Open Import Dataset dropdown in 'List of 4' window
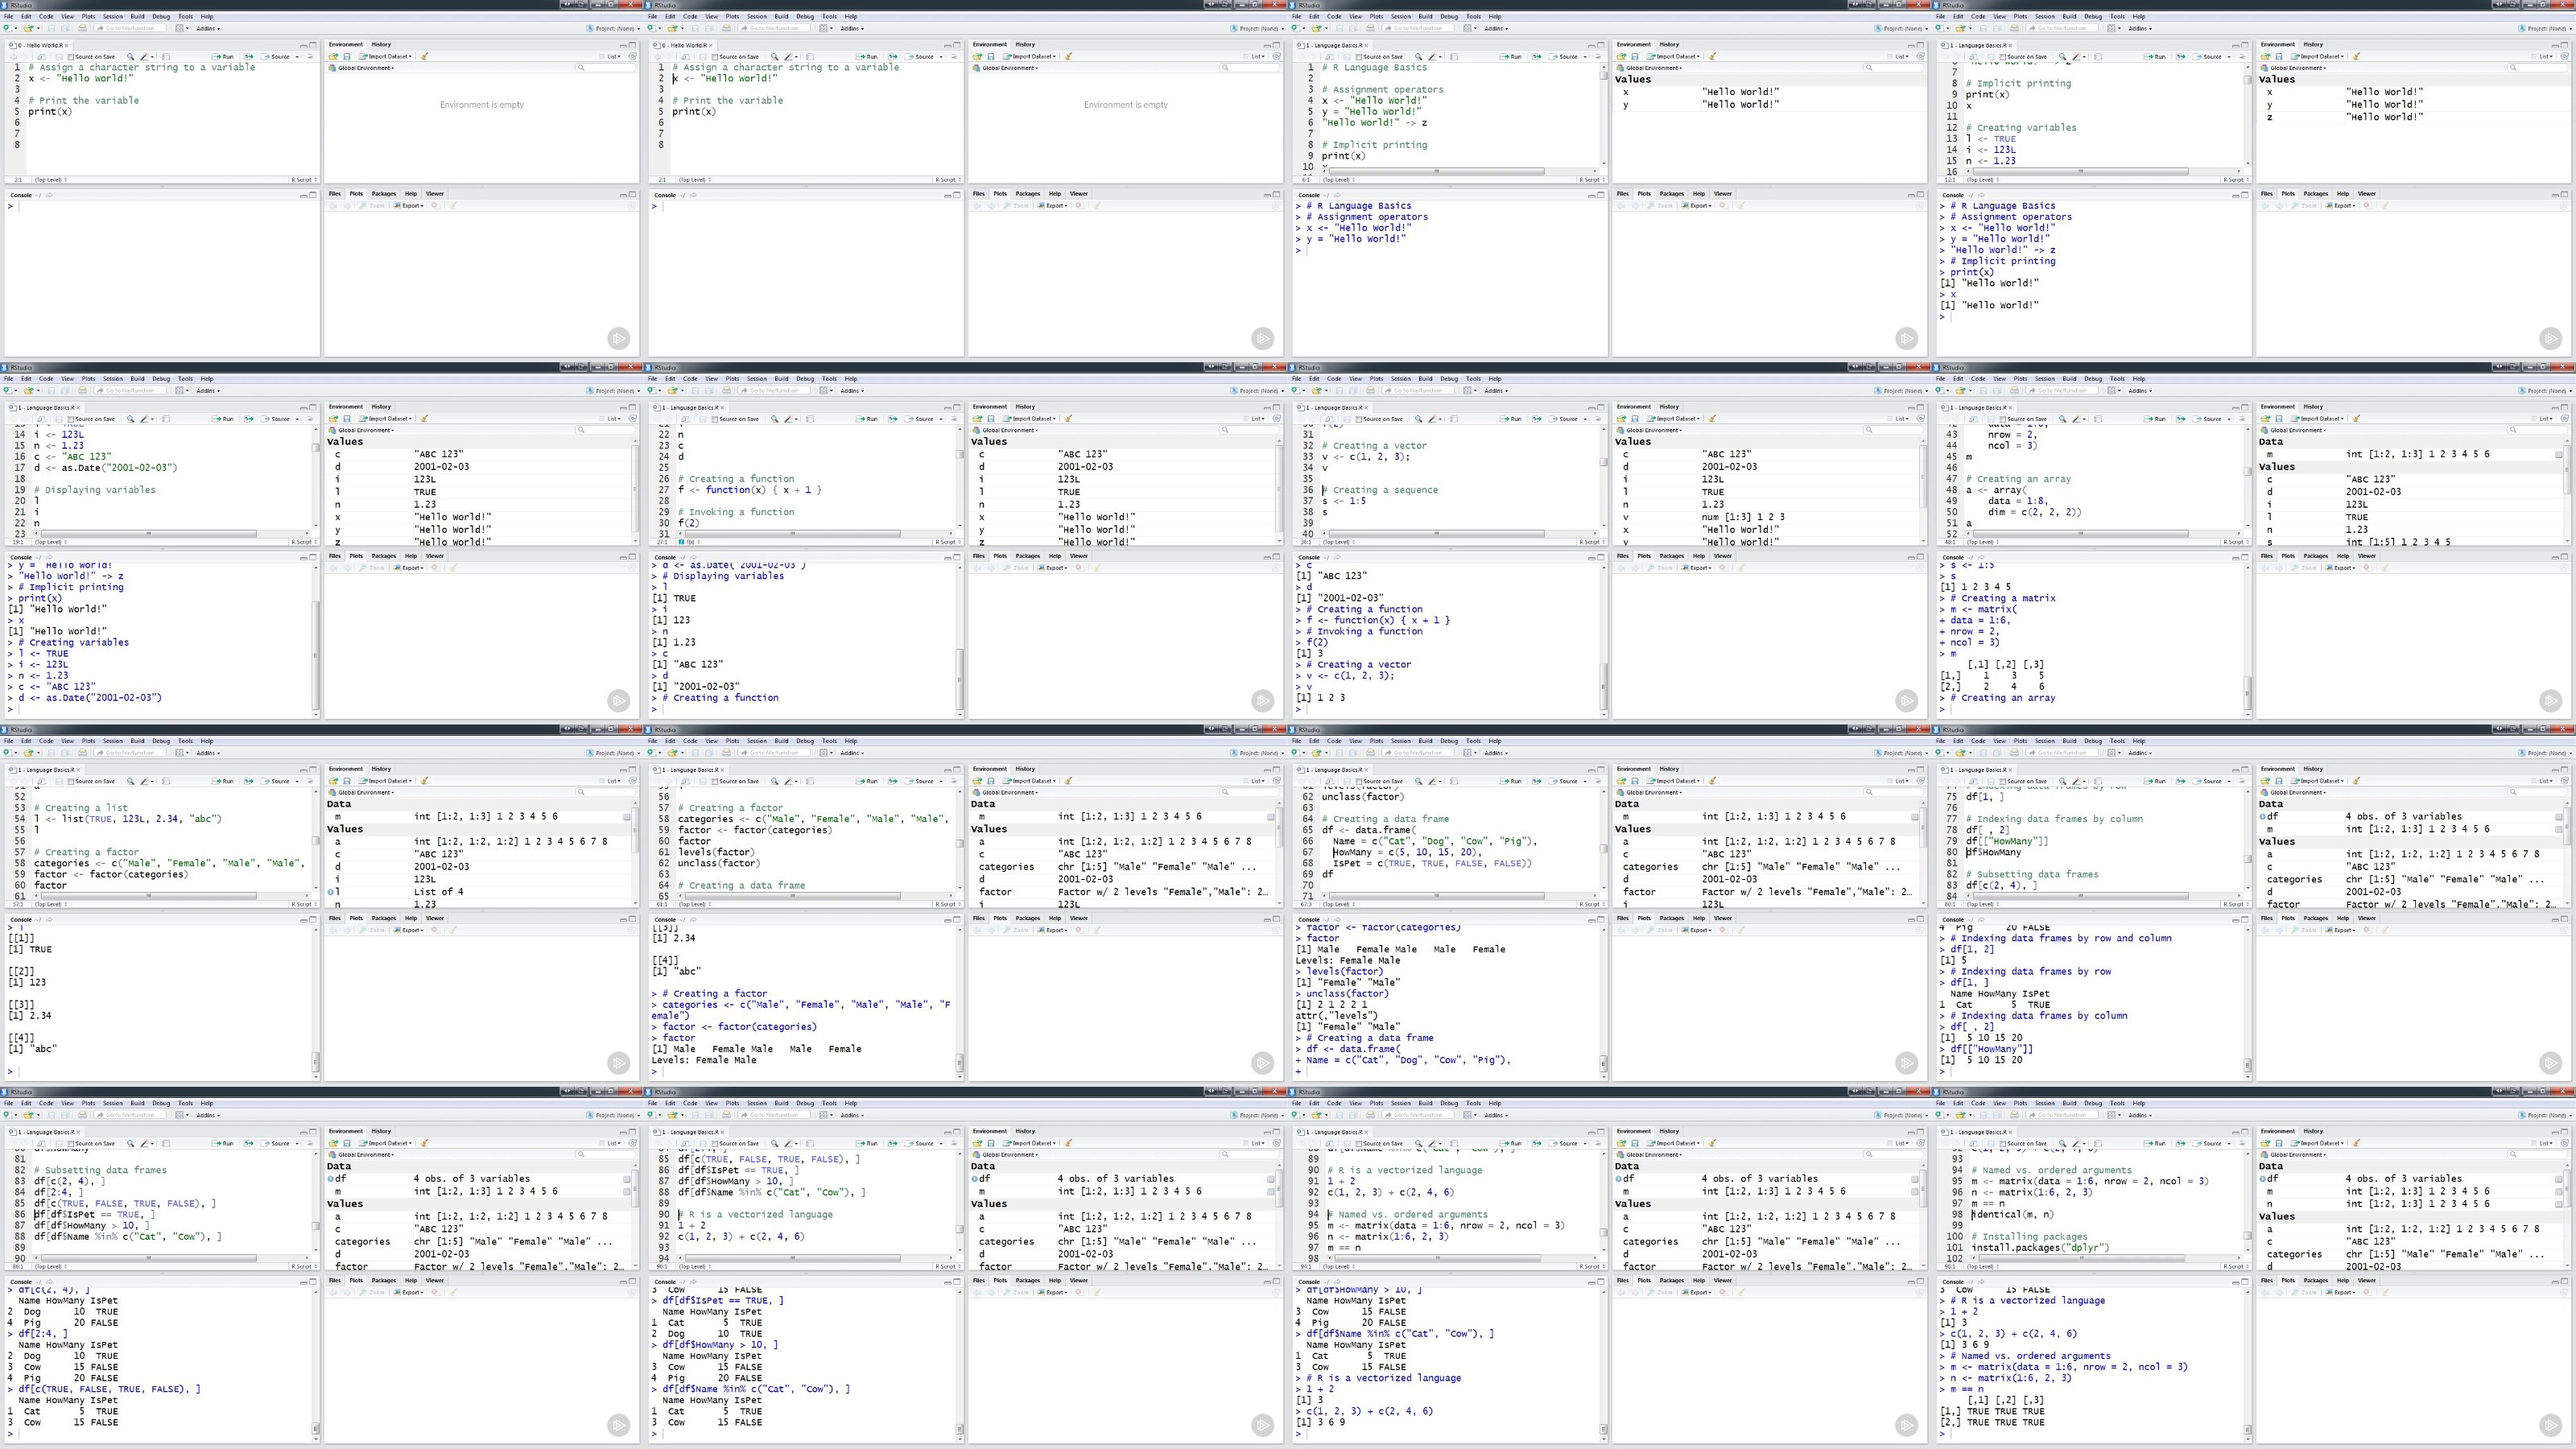 [385, 780]
